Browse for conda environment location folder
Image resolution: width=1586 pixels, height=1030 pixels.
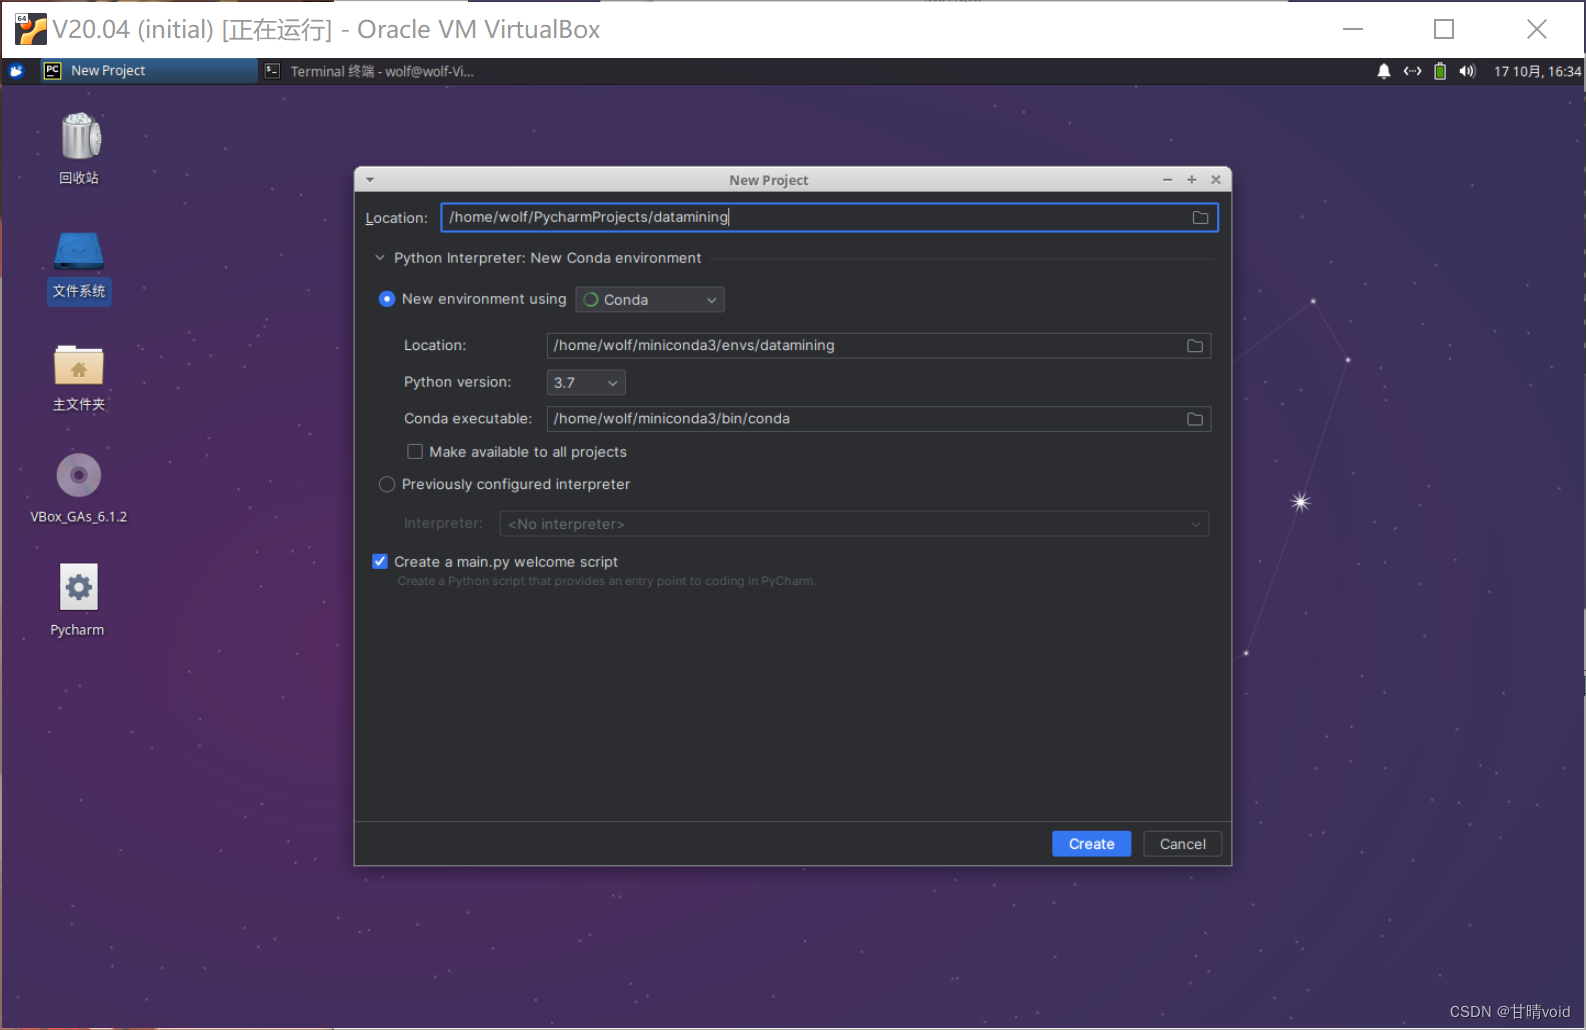(1195, 346)
